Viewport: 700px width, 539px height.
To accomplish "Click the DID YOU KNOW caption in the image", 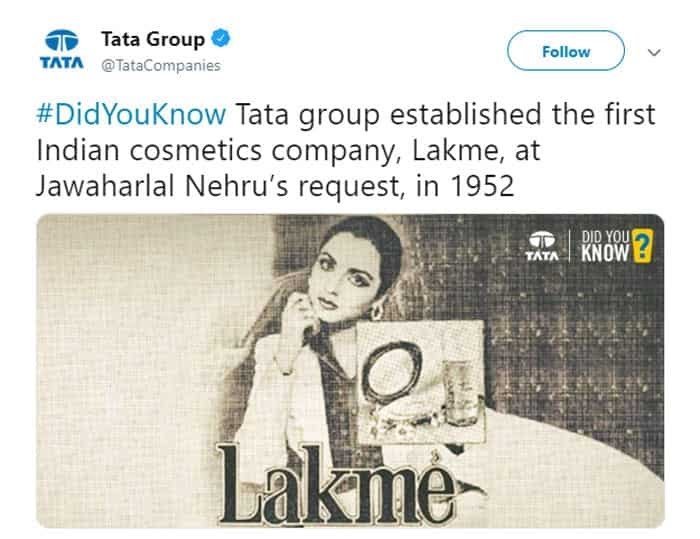I will (605, 246).
